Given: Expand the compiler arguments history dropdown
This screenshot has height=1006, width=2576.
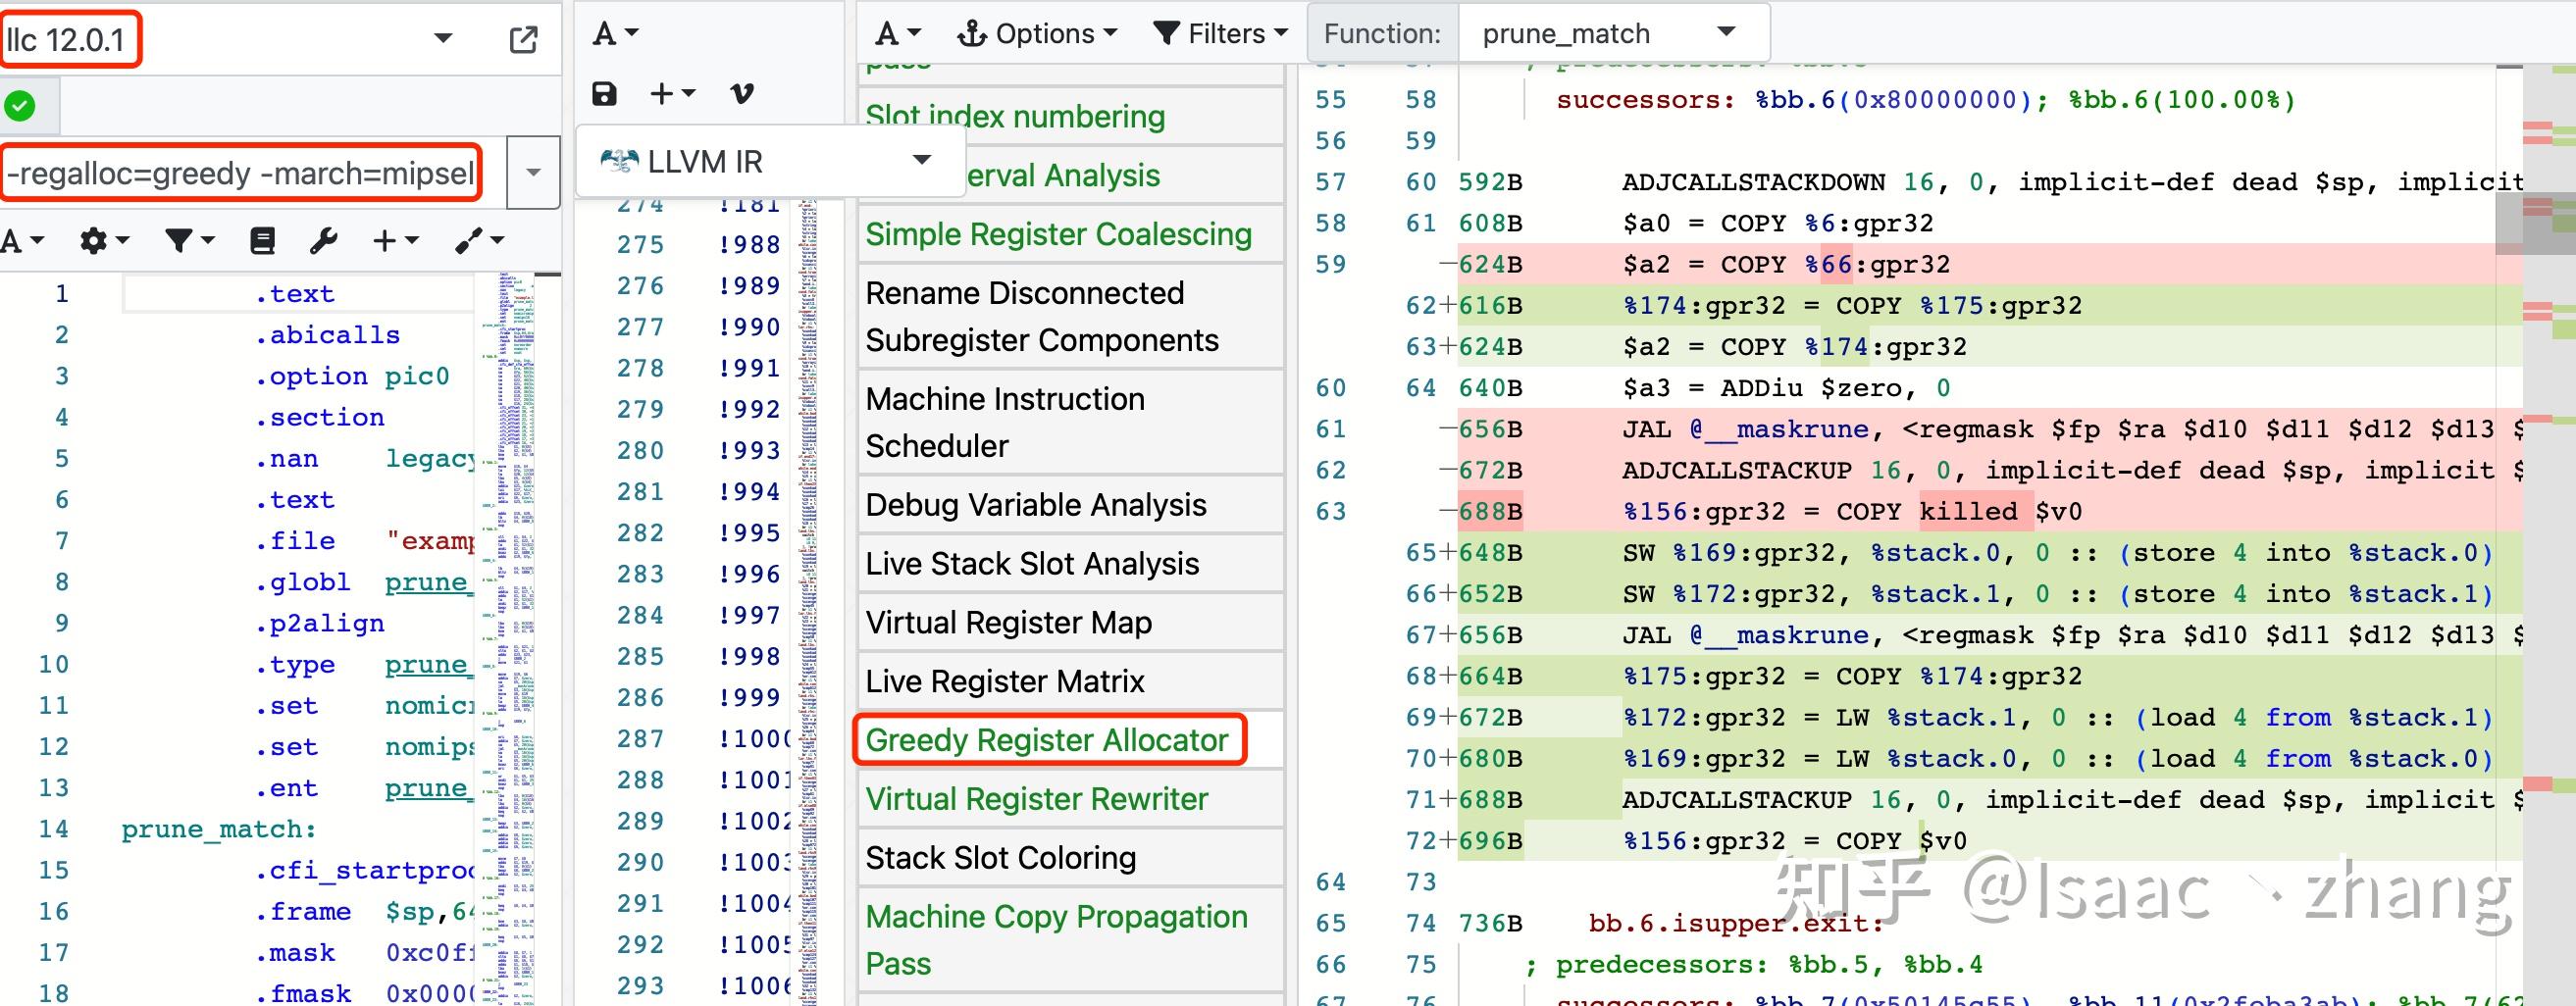Looking at the screenshot, I should point(533,173).
